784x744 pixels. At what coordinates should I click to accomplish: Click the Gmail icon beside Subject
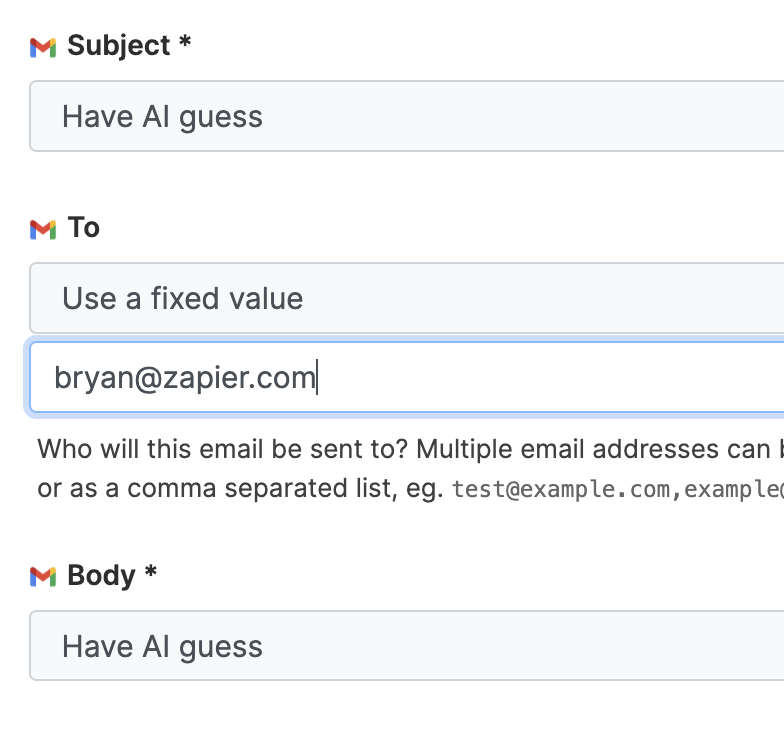click(43, 48)
